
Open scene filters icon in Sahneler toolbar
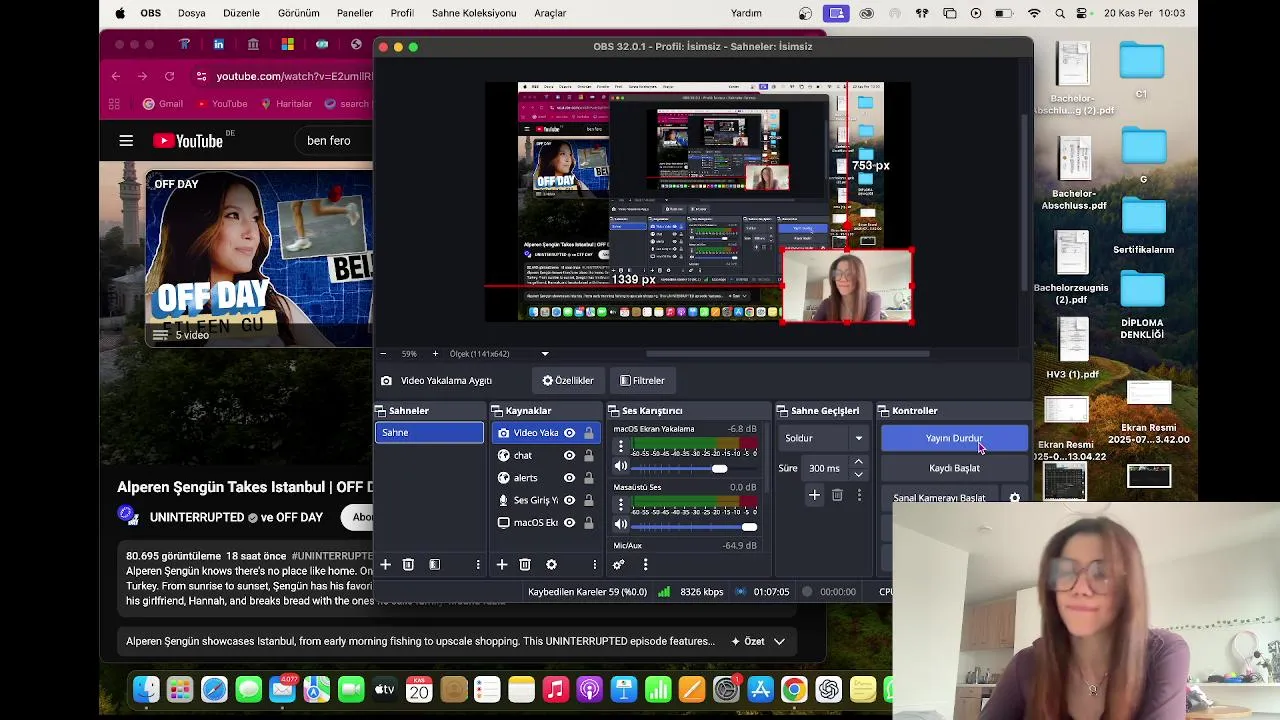point(434,565)
